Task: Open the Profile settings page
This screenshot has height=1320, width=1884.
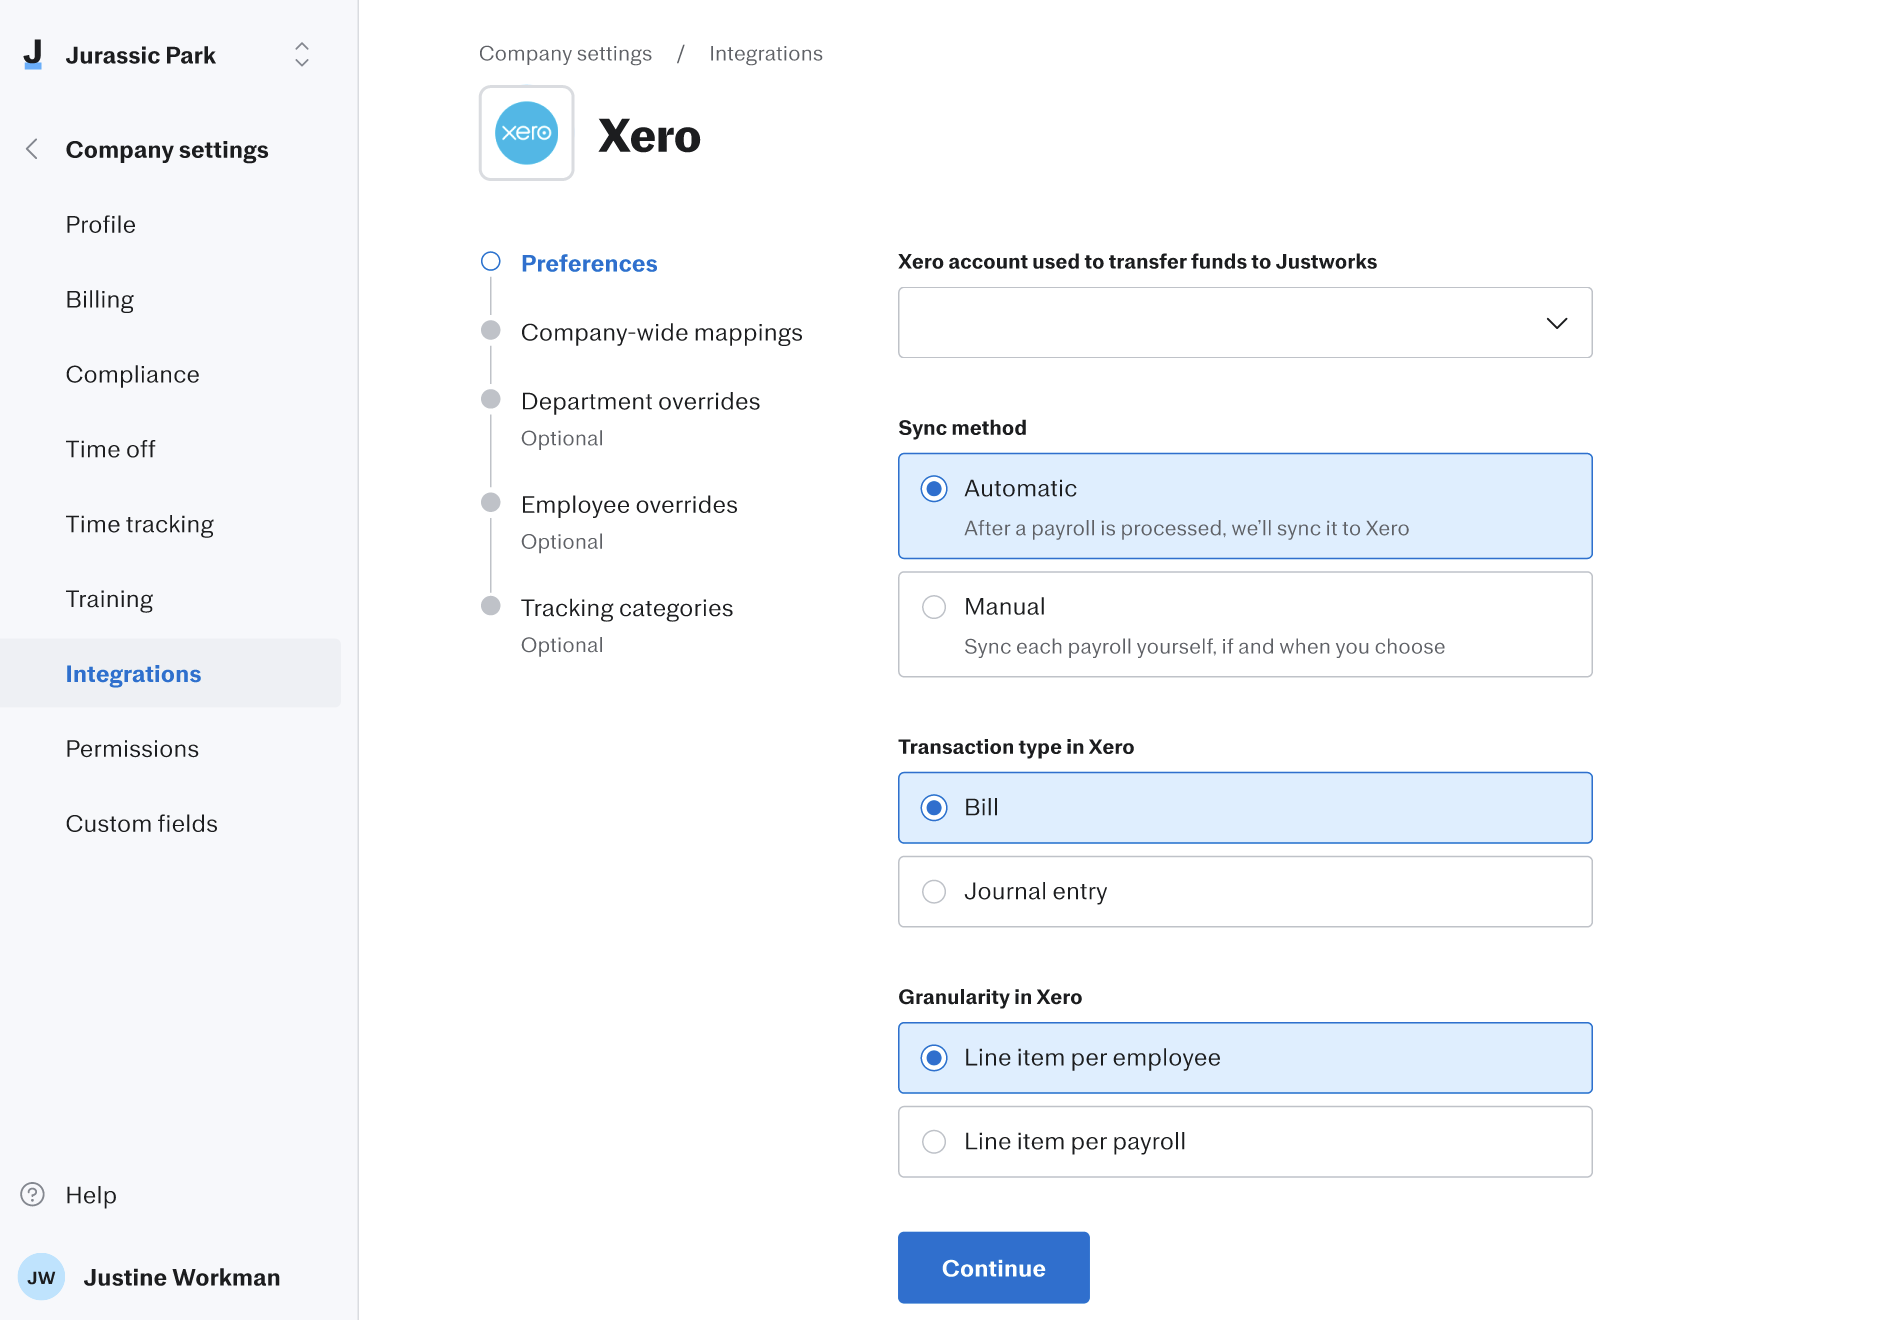Action: [x=101, y=224]
